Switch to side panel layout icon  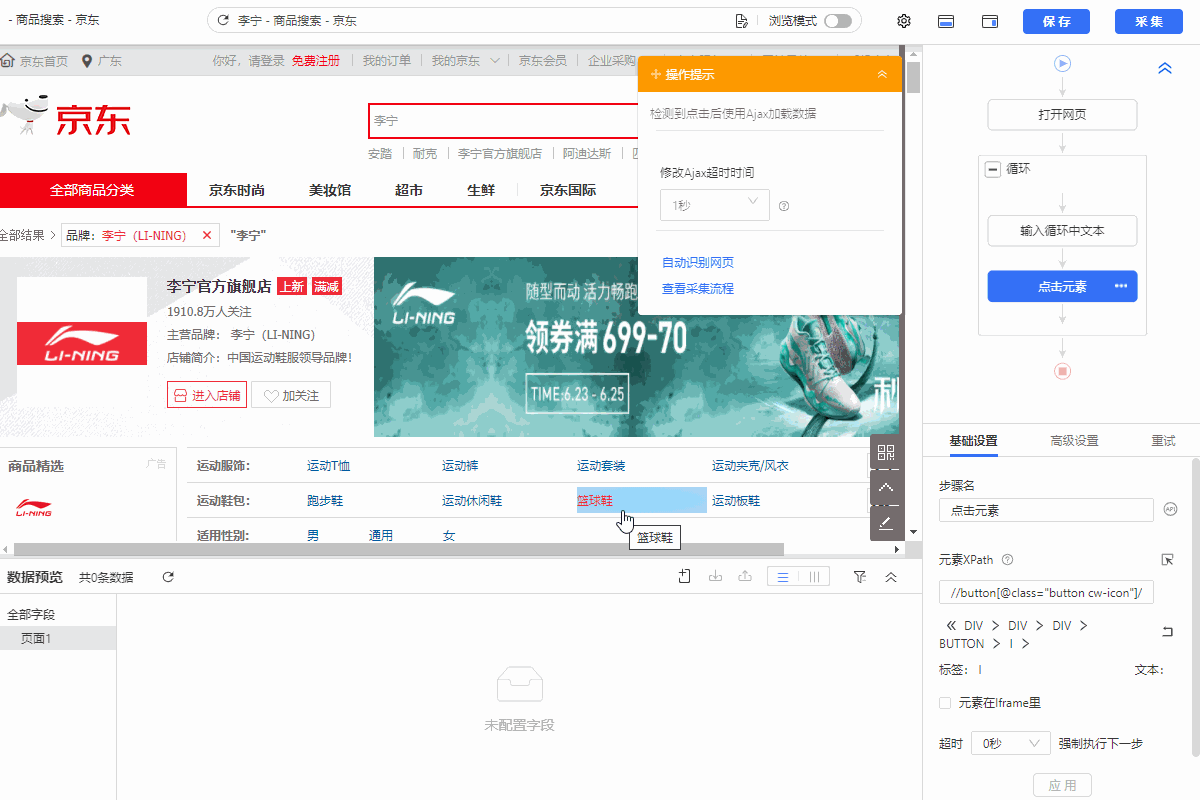tap(990, 21)
